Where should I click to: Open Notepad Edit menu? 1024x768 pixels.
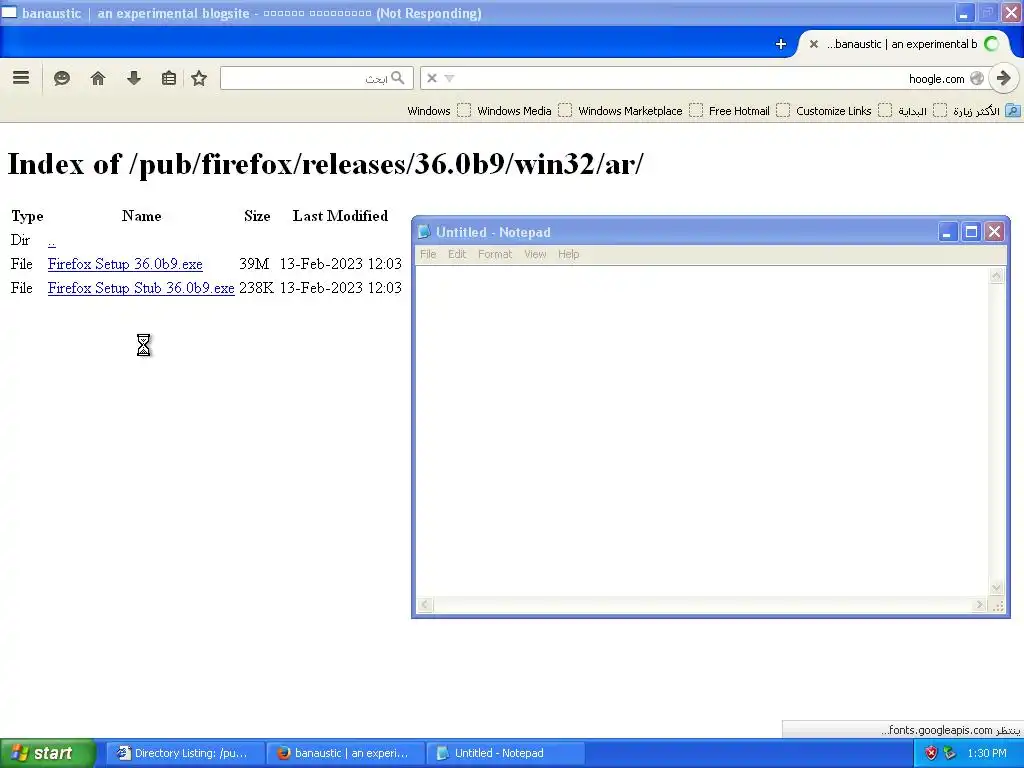[457, 254]
